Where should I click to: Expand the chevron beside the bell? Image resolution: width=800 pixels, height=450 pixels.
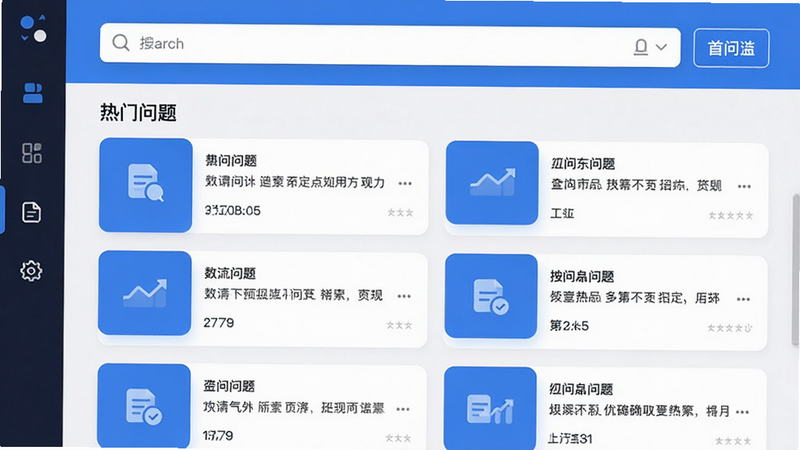click(x=661, y=47)
